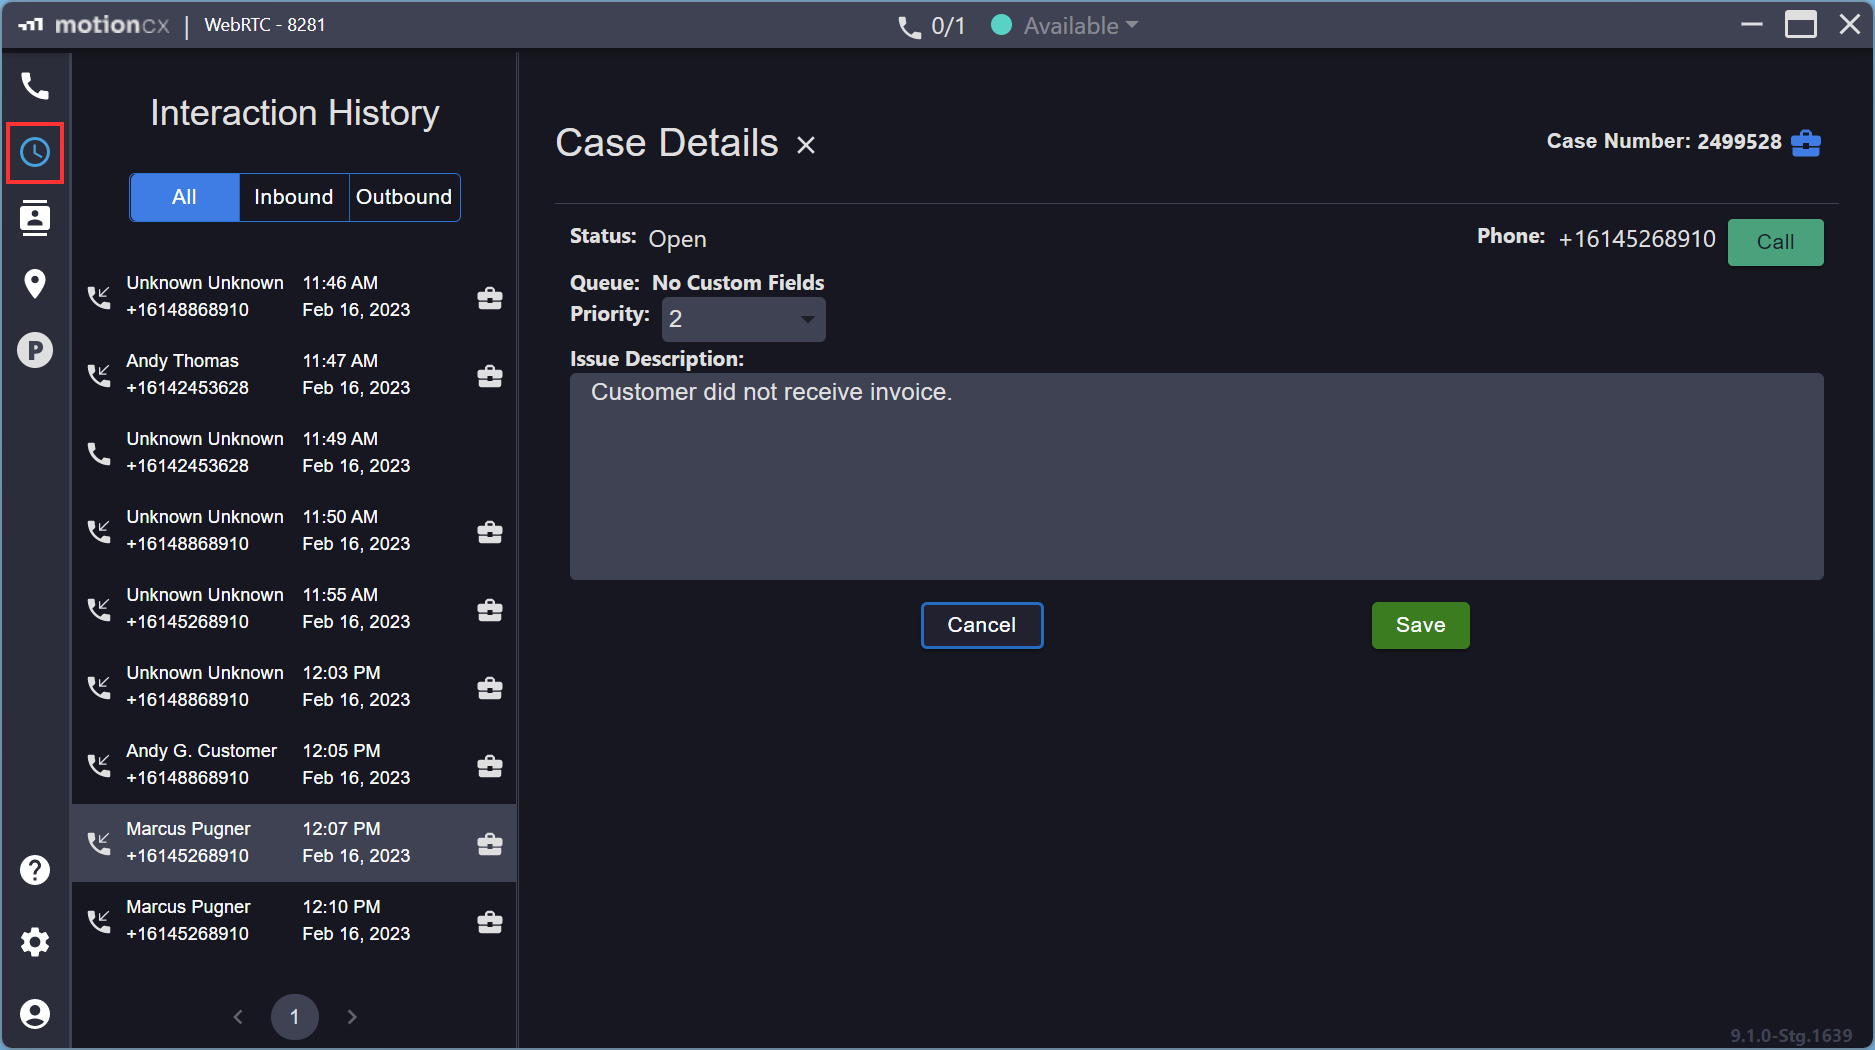Open case briefcase for Andy Thomas 11:47 AM
1875x1050 pixels.
490,376
